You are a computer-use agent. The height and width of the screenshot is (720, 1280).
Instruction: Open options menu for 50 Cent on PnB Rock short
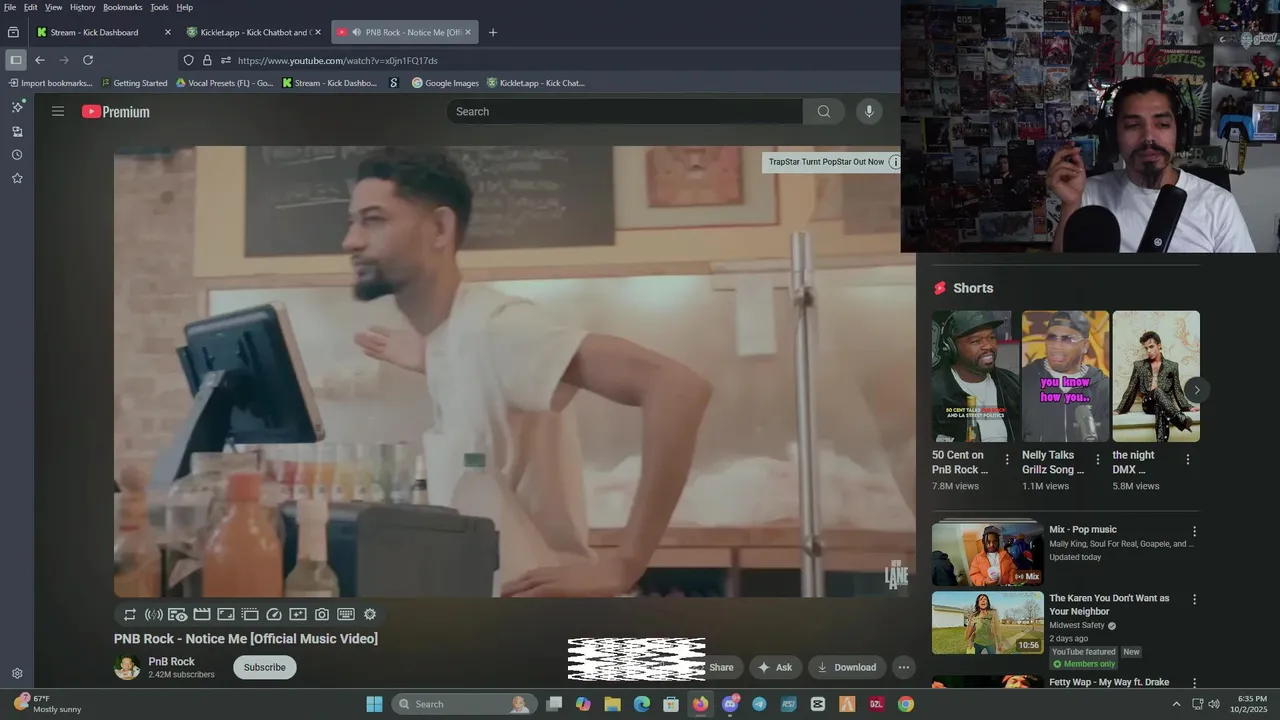pos(1007,460)
